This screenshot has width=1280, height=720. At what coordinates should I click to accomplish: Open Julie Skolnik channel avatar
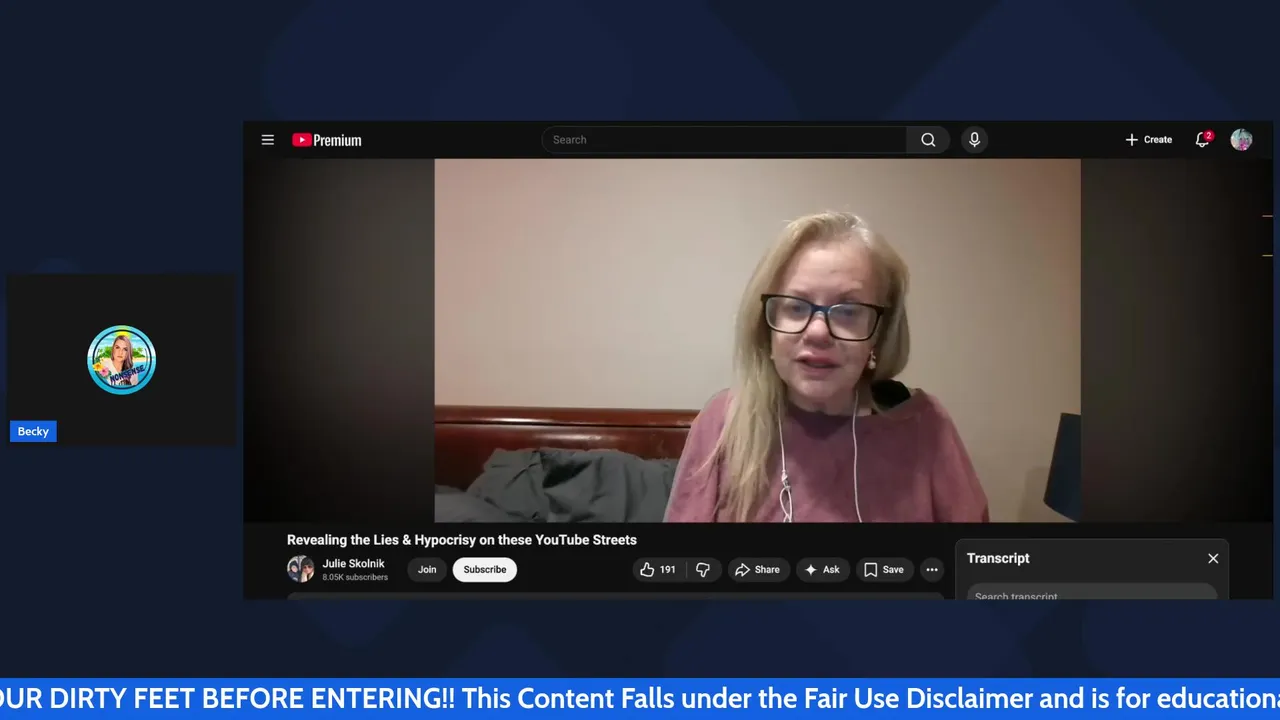coord(300,569)
